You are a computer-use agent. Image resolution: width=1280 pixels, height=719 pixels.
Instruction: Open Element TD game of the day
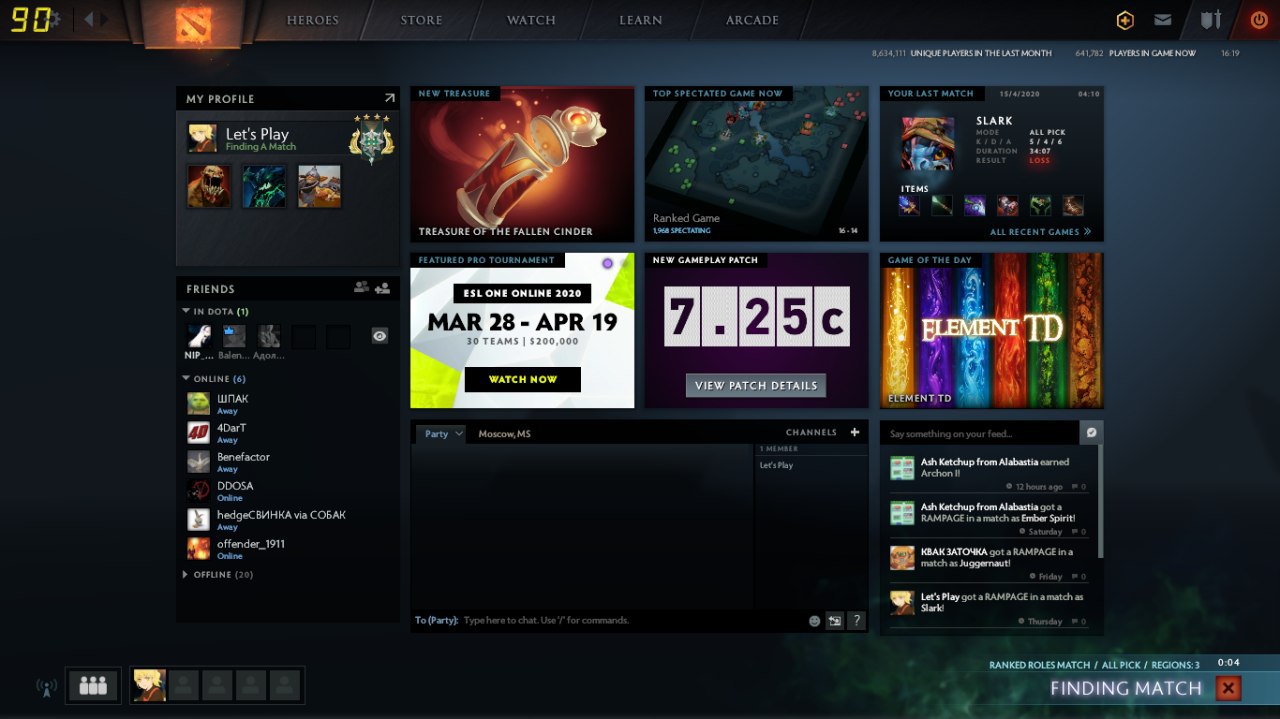992,330
